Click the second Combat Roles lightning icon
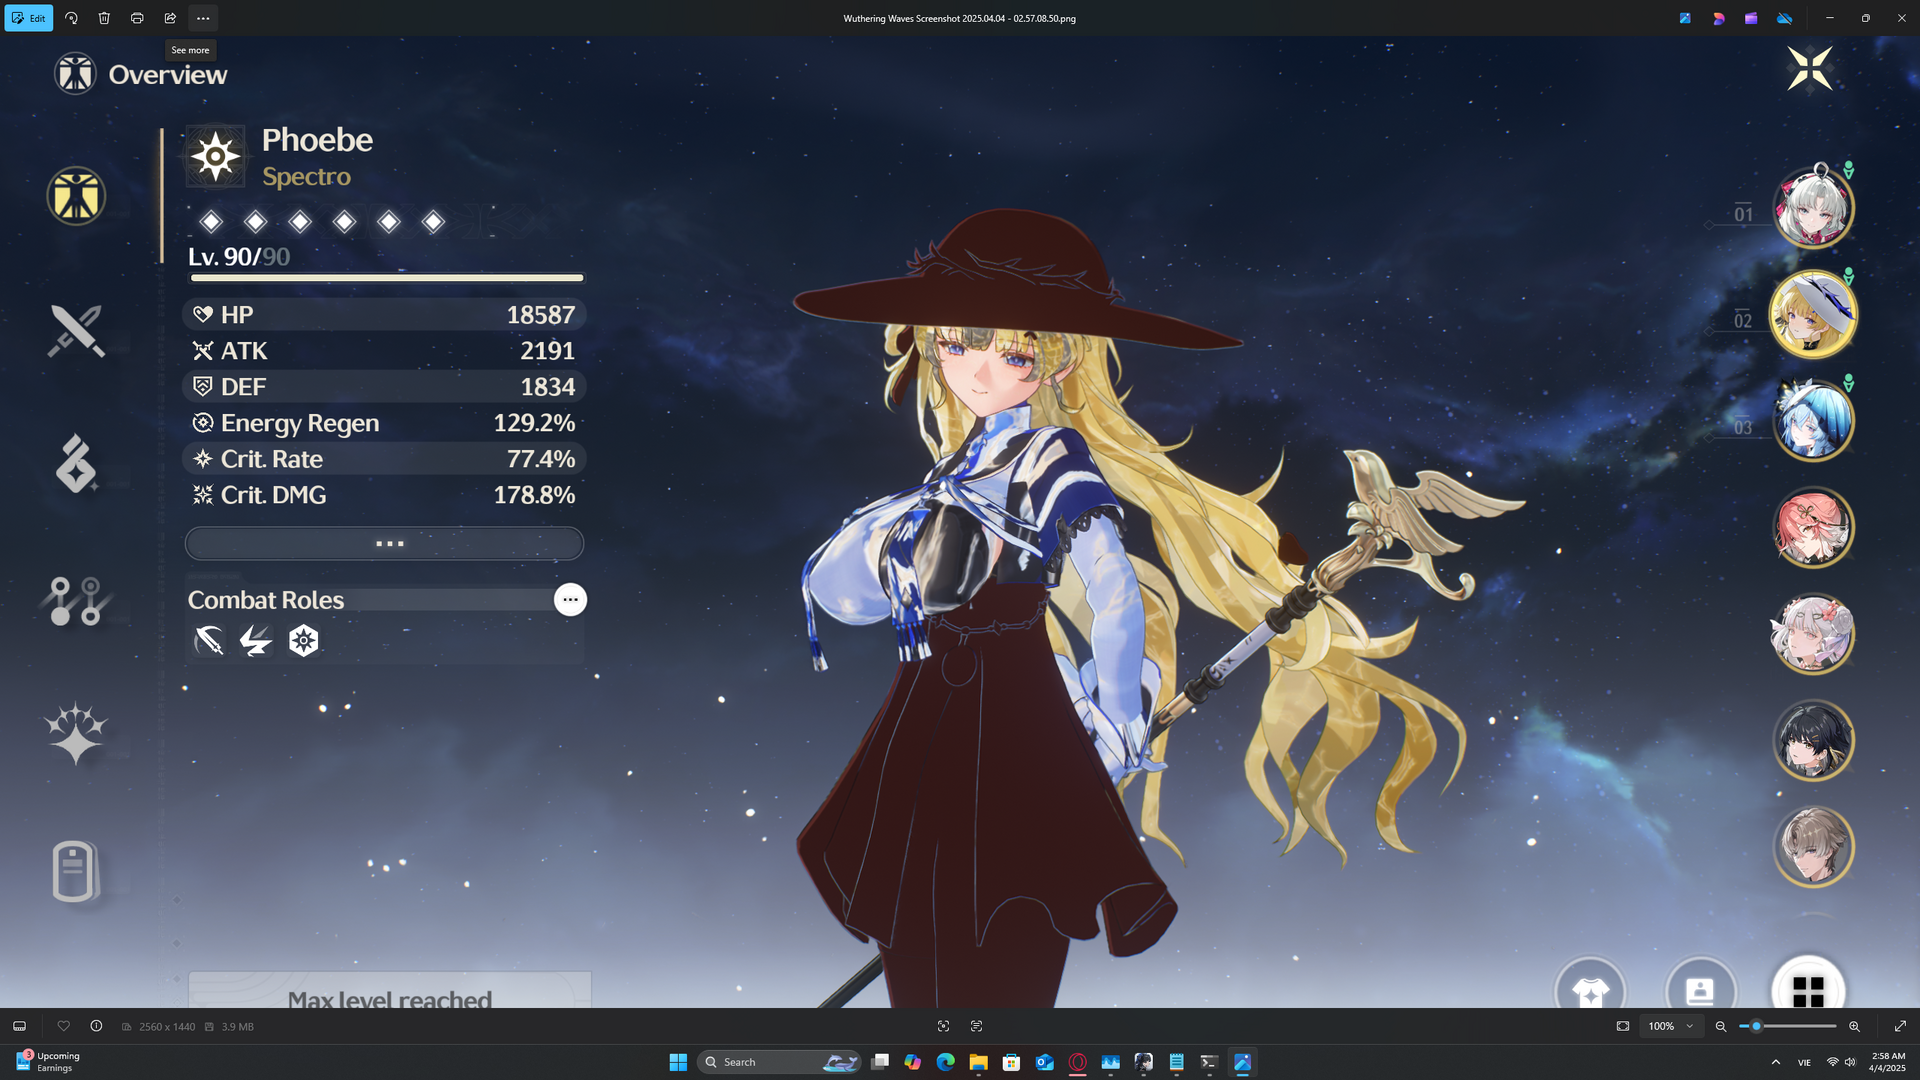Image resolution: width=1920 pixels, height=1080 pixels. 256,640
